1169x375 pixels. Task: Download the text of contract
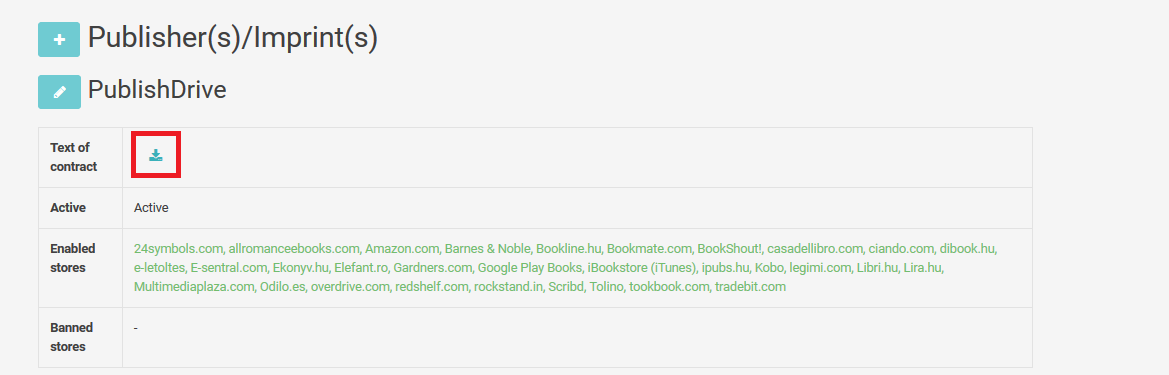[x=156, y=155]
